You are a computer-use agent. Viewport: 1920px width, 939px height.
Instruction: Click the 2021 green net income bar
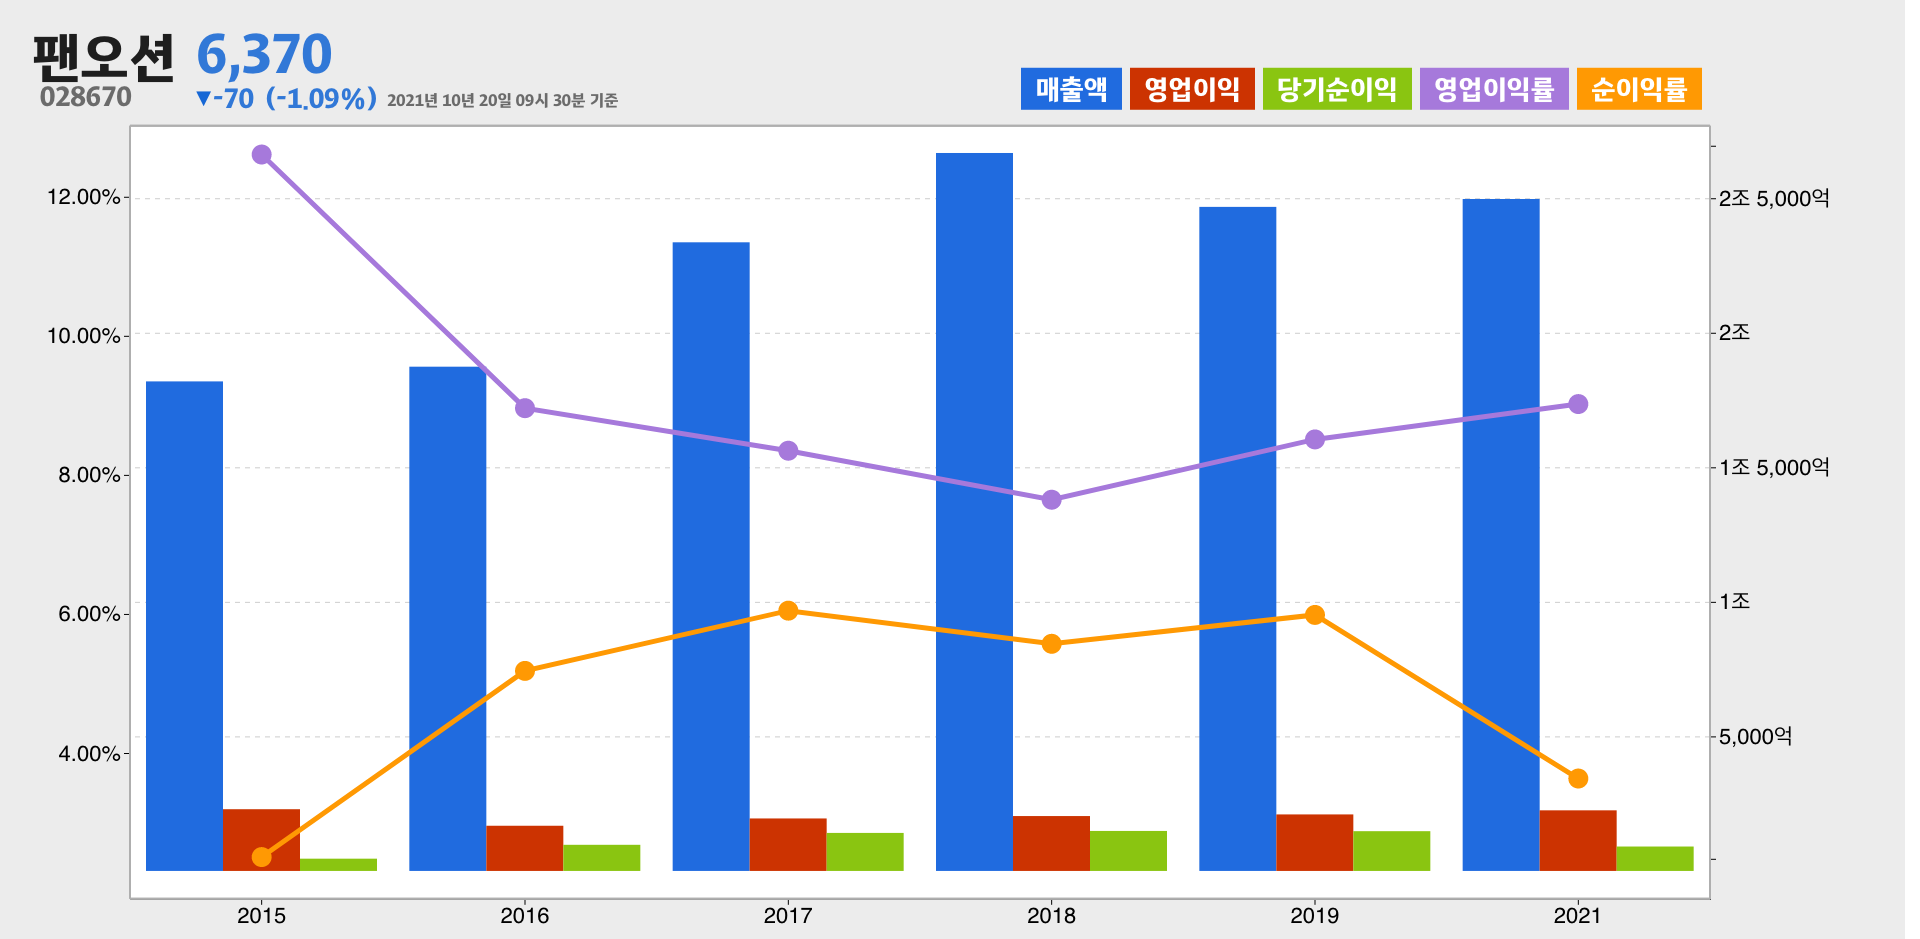(x=1655, y=859)
